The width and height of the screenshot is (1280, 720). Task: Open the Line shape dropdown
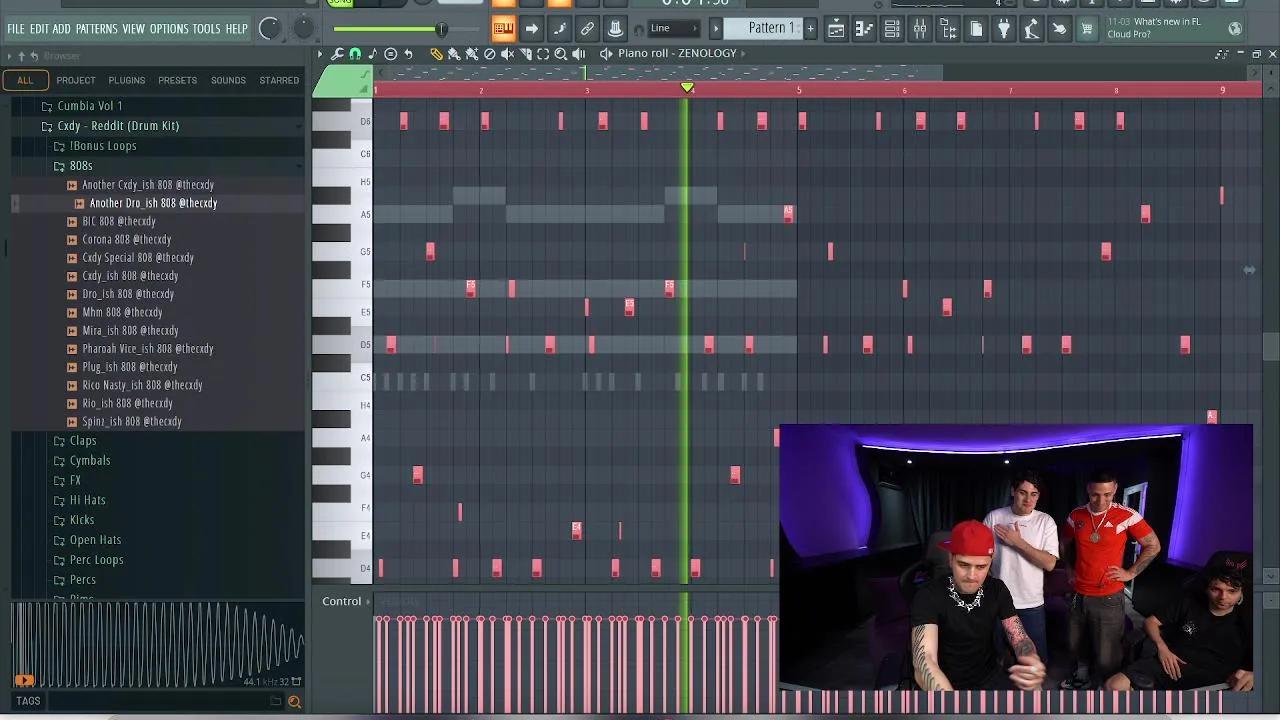[x=672, y=28]
